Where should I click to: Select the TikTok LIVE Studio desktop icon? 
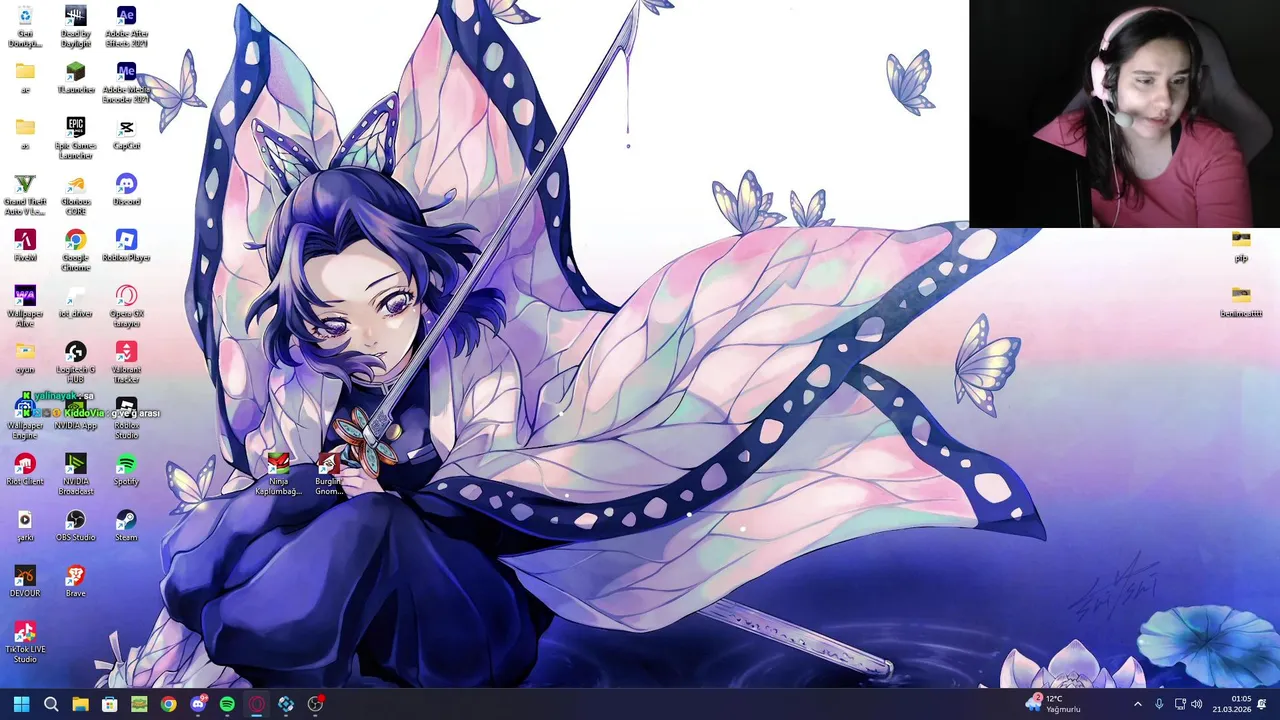click(x=25, y=643)
